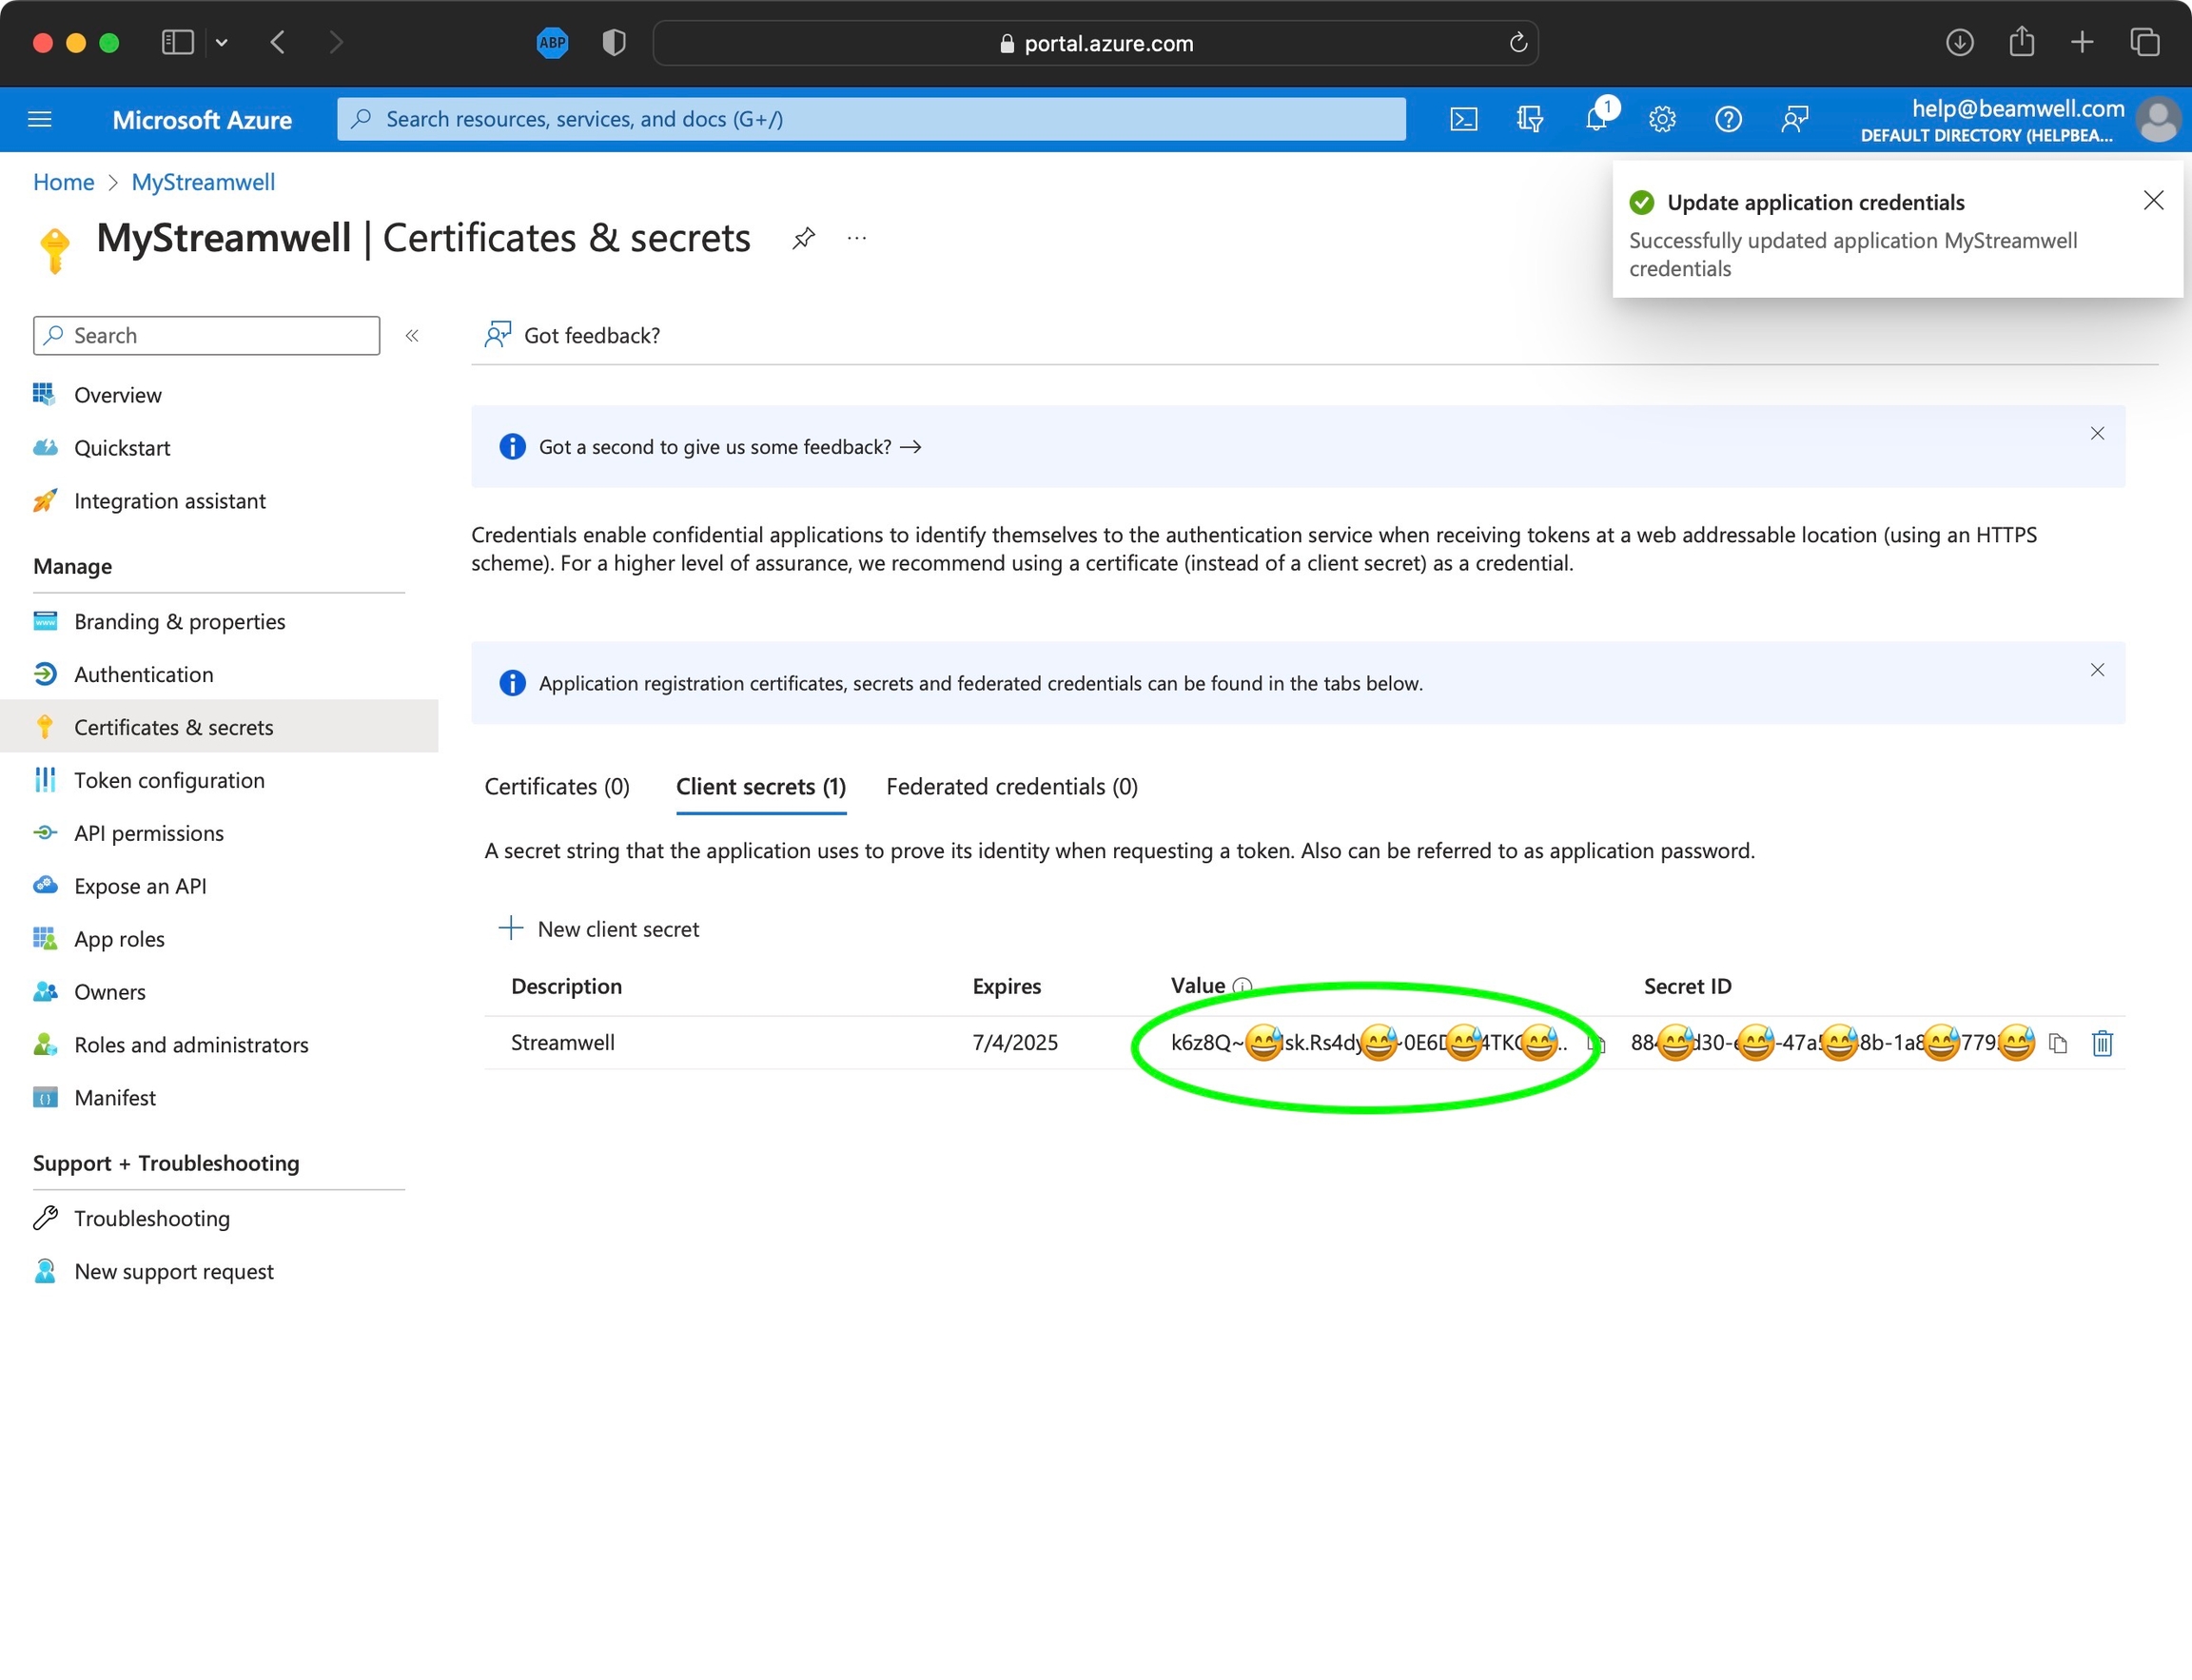
Task: Collapse the left sidebar menu
Action: tap(412, 336)
